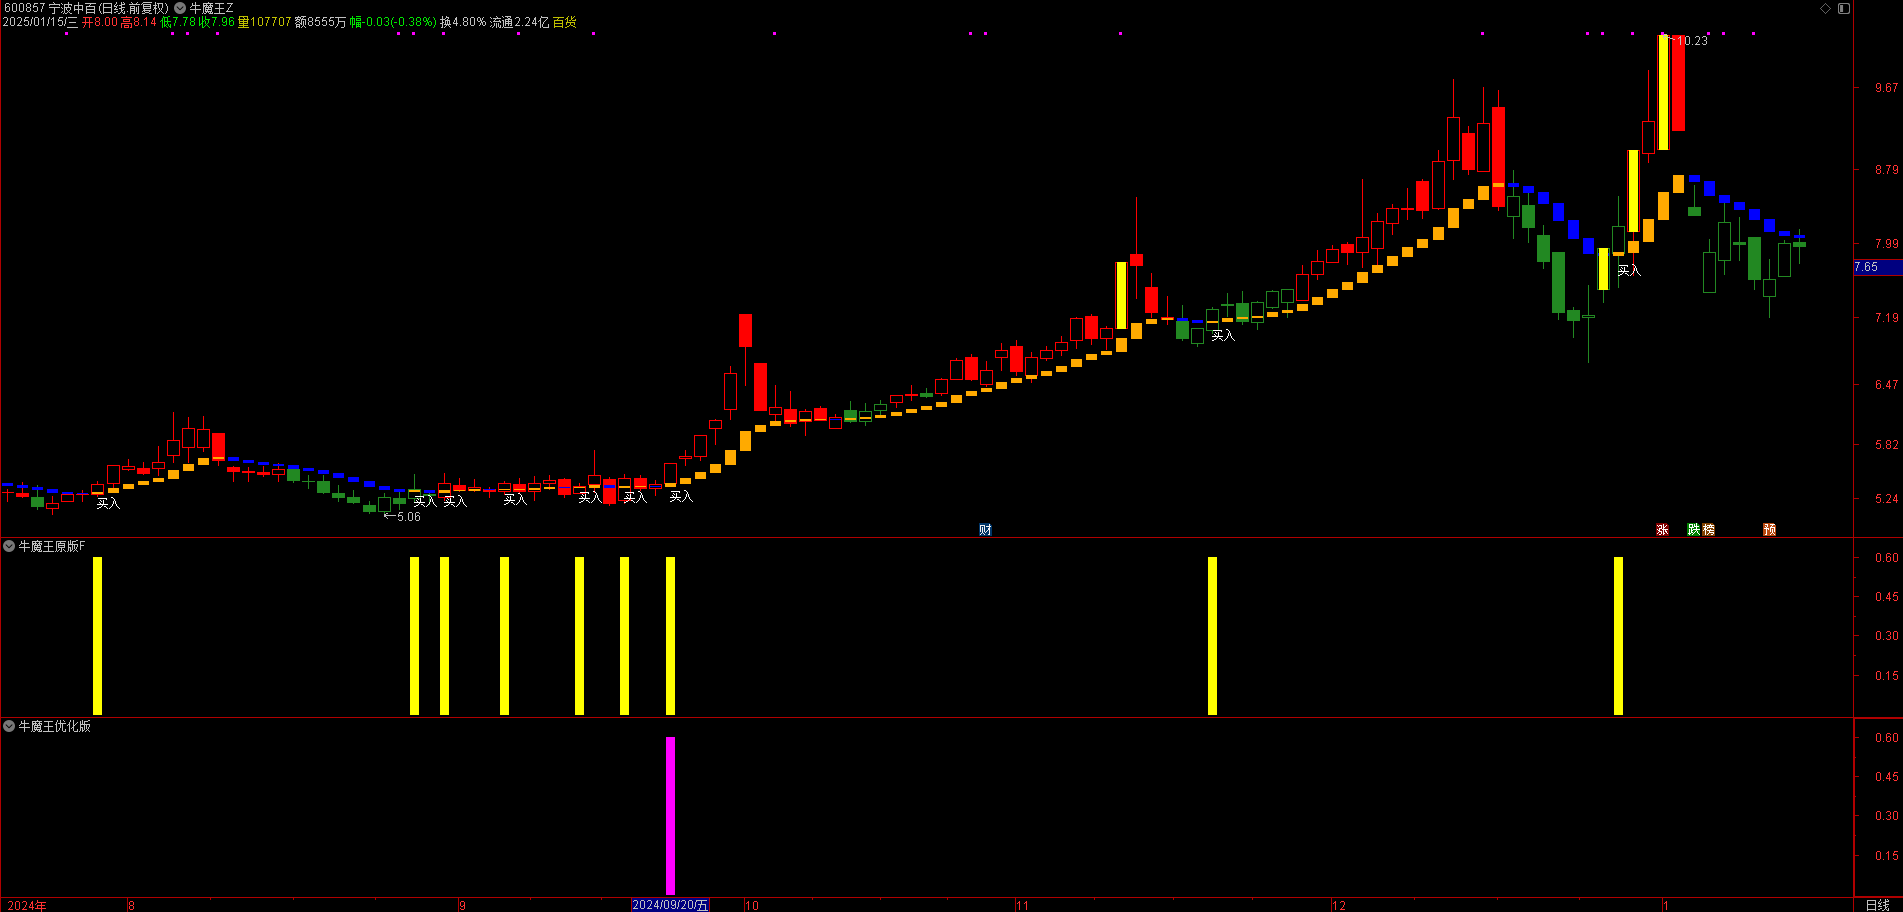Click the 幅-0.03(-0.38%) change value
The width and height of the screenshot is (1903, 912).
click(393, 22)
